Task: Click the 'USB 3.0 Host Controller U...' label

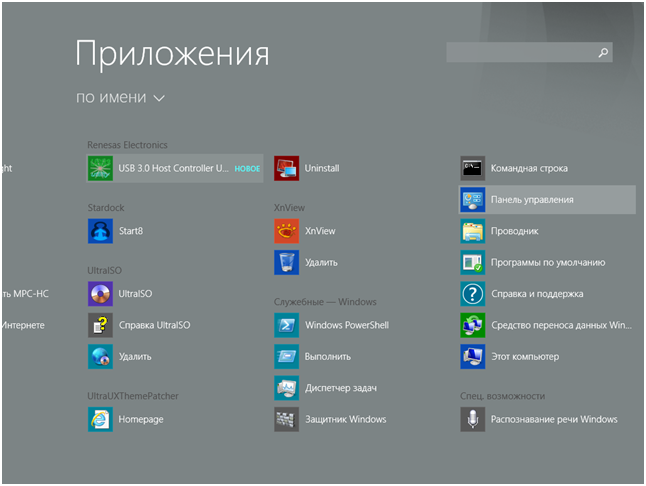Action: click(173, 168)
